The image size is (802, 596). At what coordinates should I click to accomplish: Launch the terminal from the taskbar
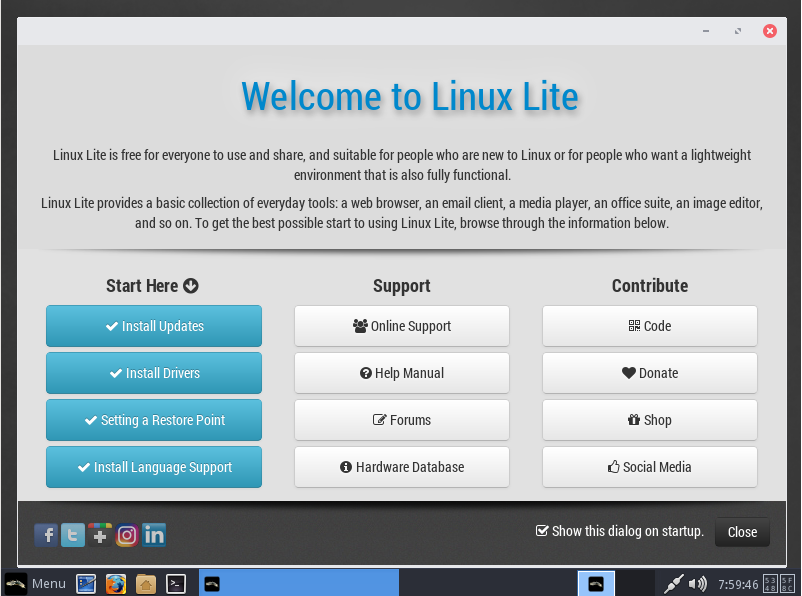tap(176, 584)
